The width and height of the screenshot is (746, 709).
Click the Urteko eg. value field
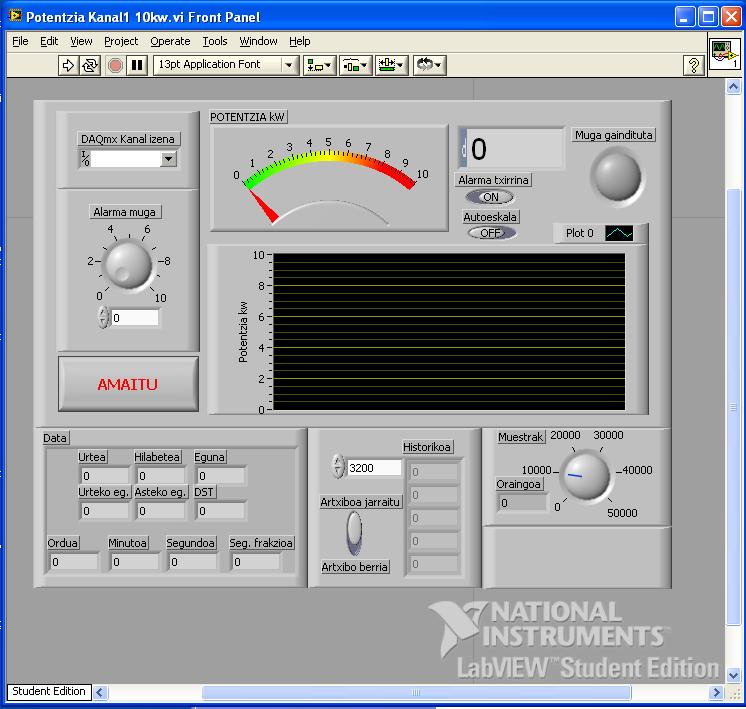pyautogui.click(x=104, y=511)
